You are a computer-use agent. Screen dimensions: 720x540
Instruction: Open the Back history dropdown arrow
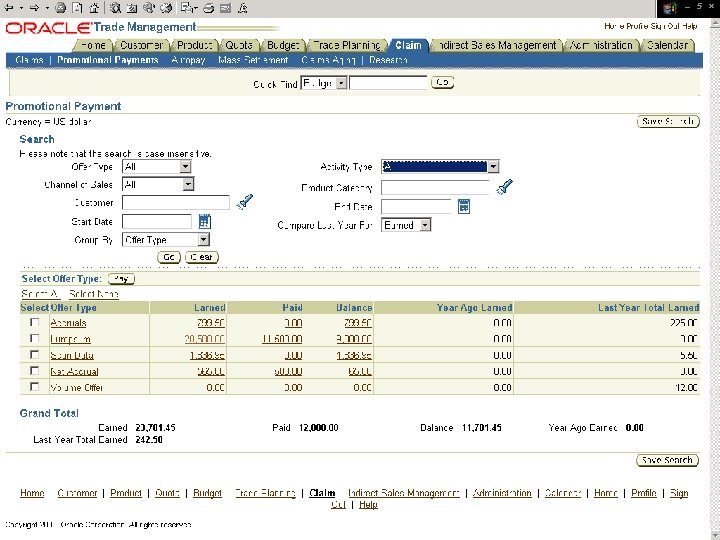21,8
